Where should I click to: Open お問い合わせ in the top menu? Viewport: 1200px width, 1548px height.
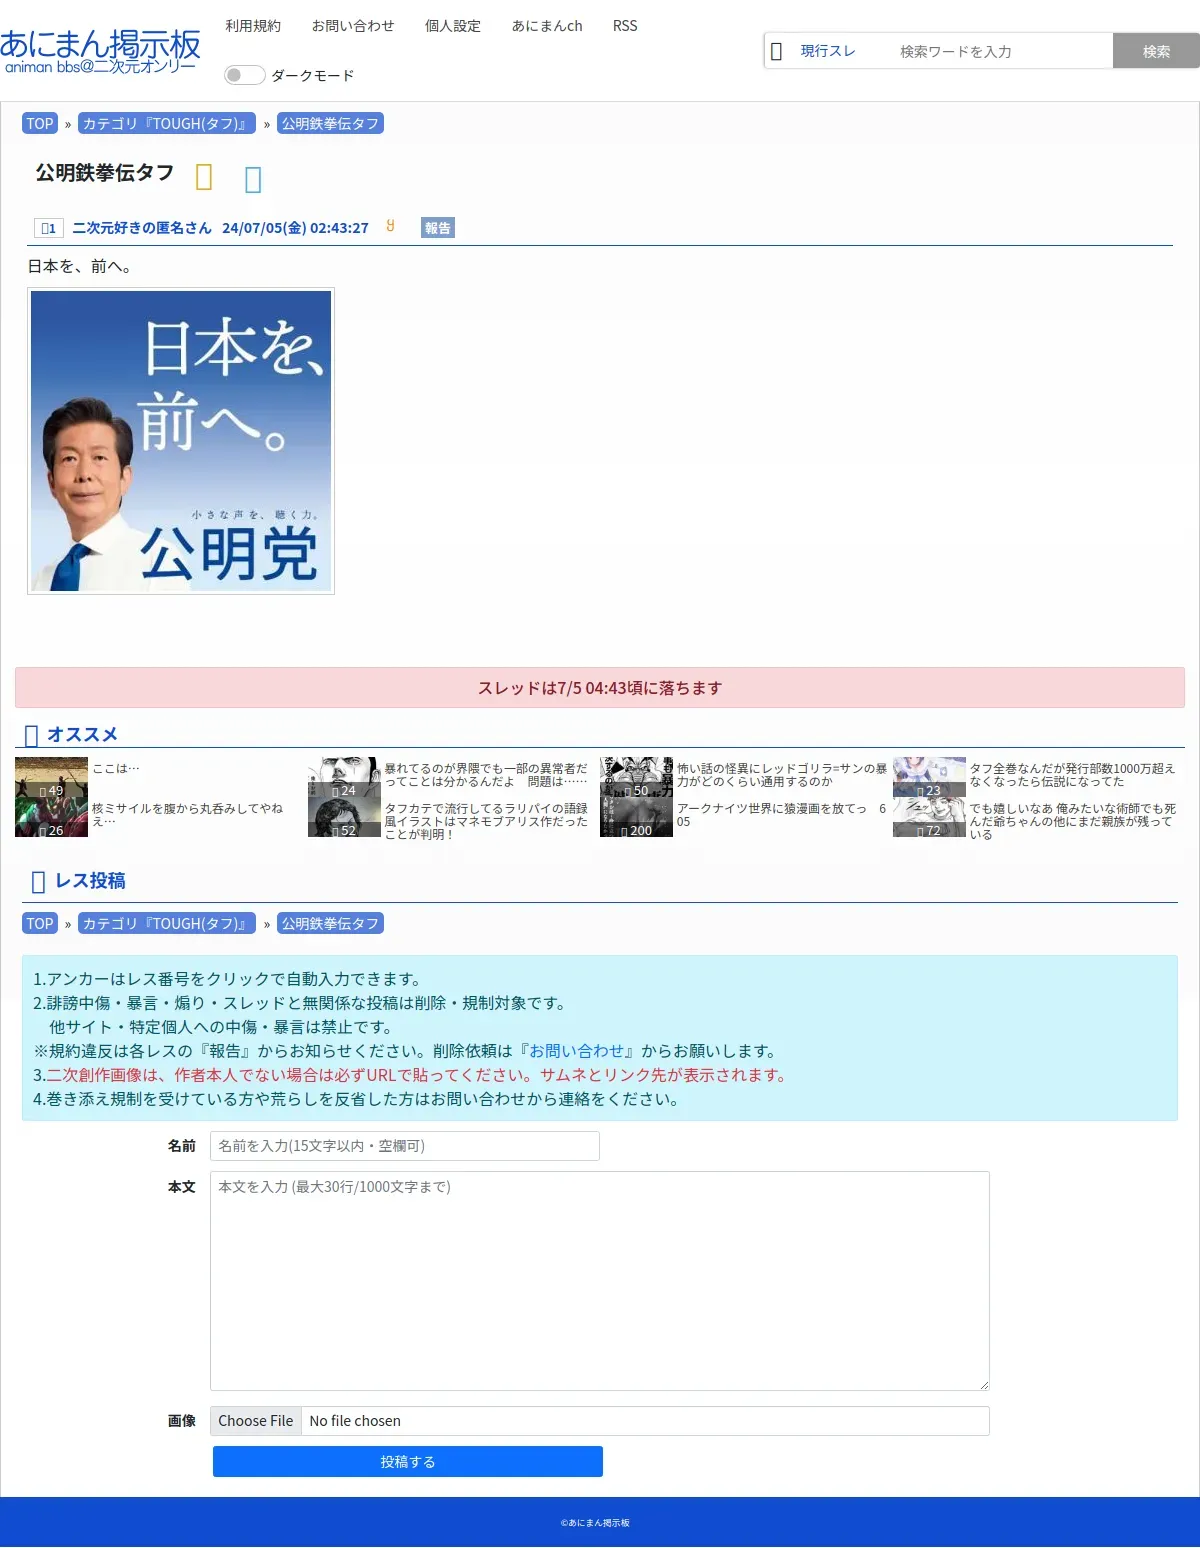pos(353,26)
